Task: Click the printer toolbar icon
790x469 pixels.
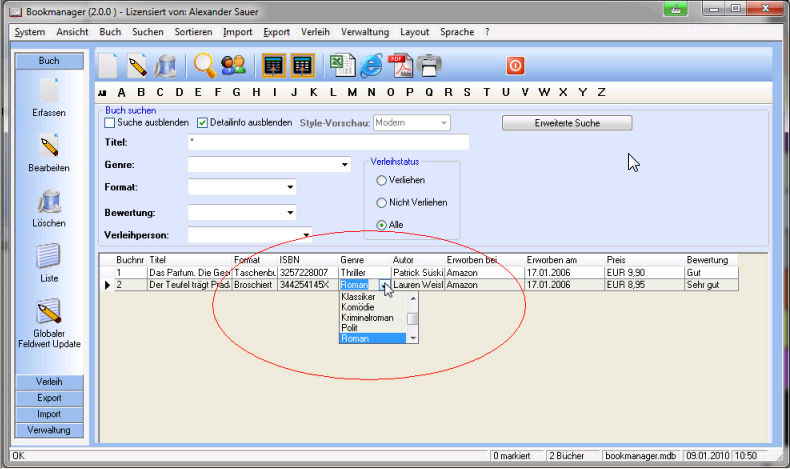Action: click(x=430, y=66)
